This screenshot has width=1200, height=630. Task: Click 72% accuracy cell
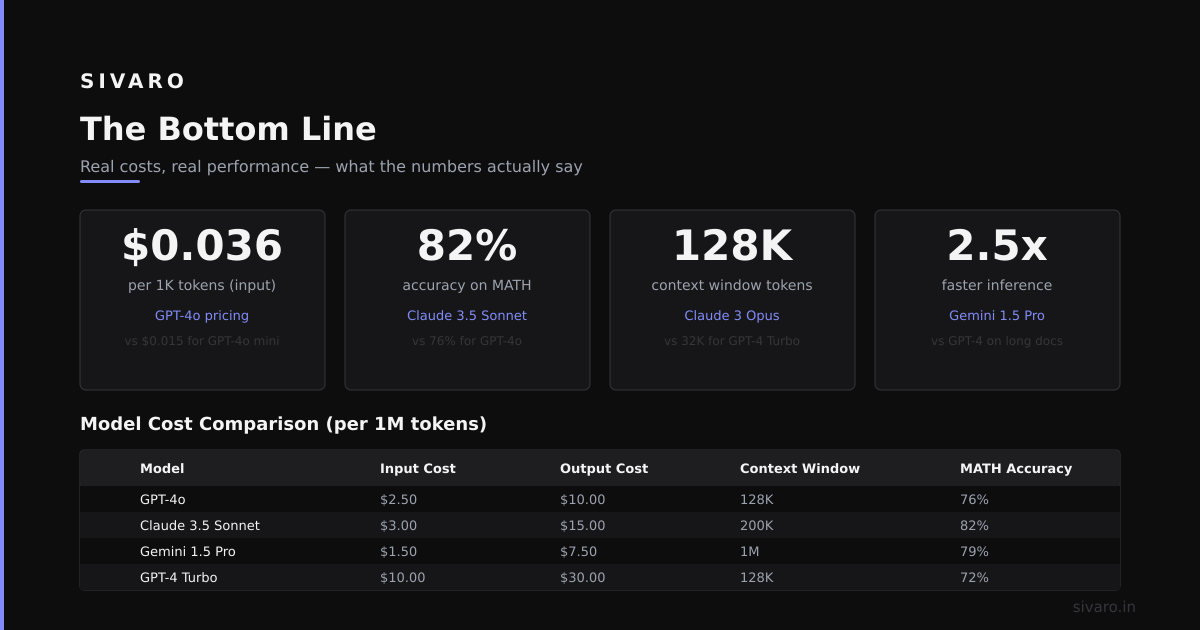tap(975, 577)
